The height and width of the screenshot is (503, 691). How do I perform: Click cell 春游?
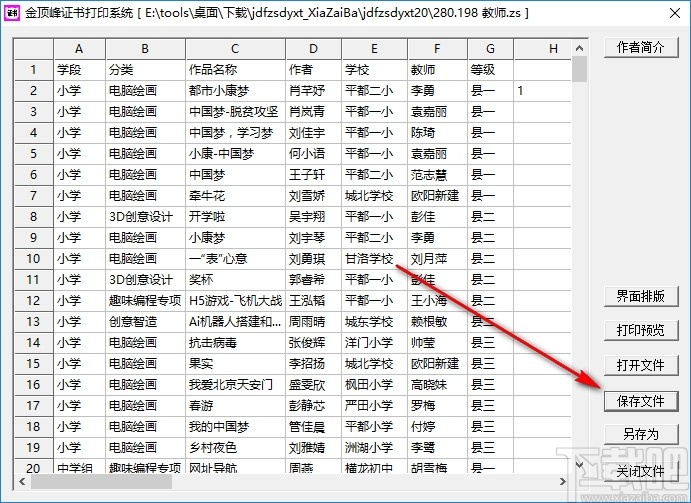tap(235, 405)
